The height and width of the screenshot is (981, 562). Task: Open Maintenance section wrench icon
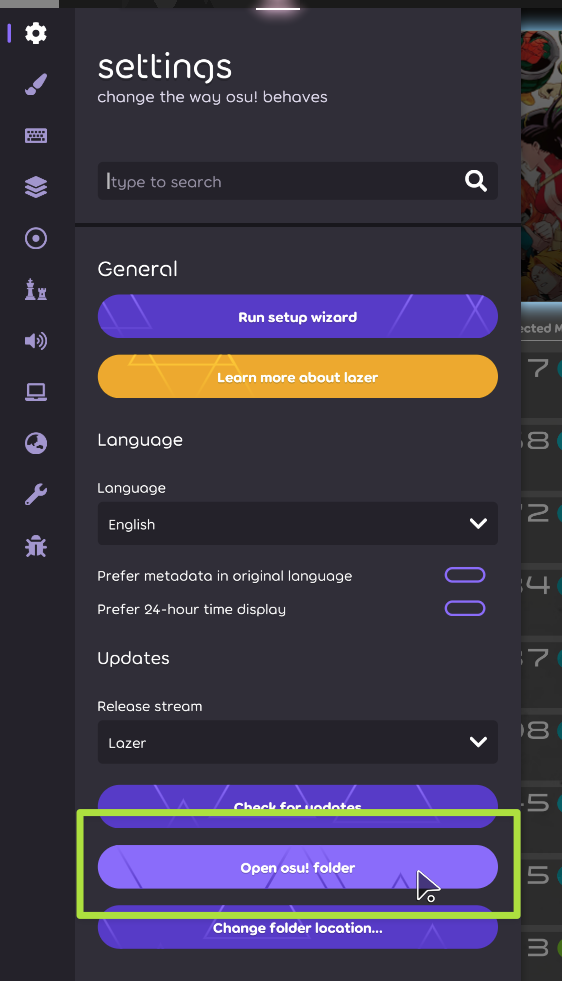36,494
